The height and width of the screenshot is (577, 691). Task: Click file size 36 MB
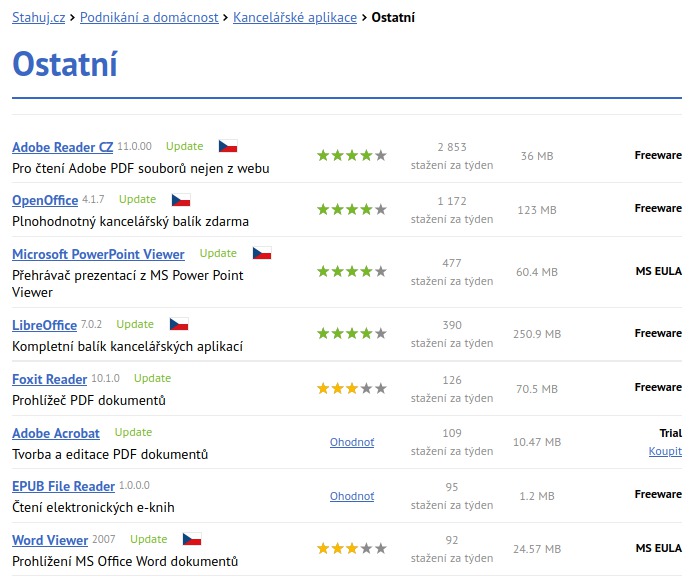tap(537, 156)
